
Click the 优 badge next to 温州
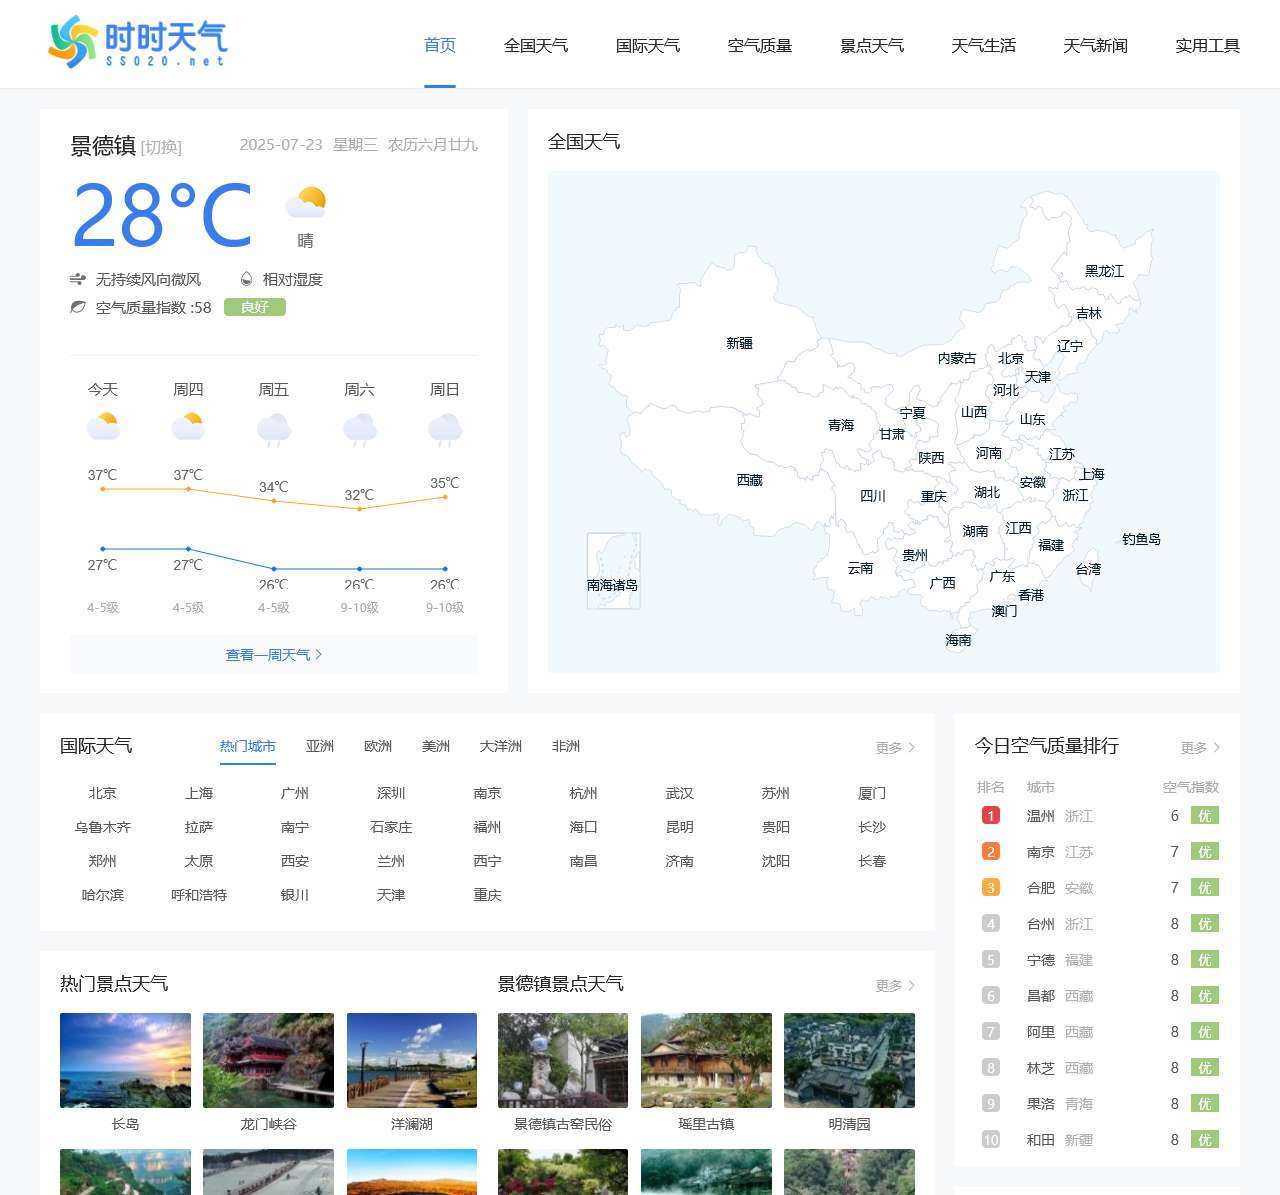coord(1204,816)
